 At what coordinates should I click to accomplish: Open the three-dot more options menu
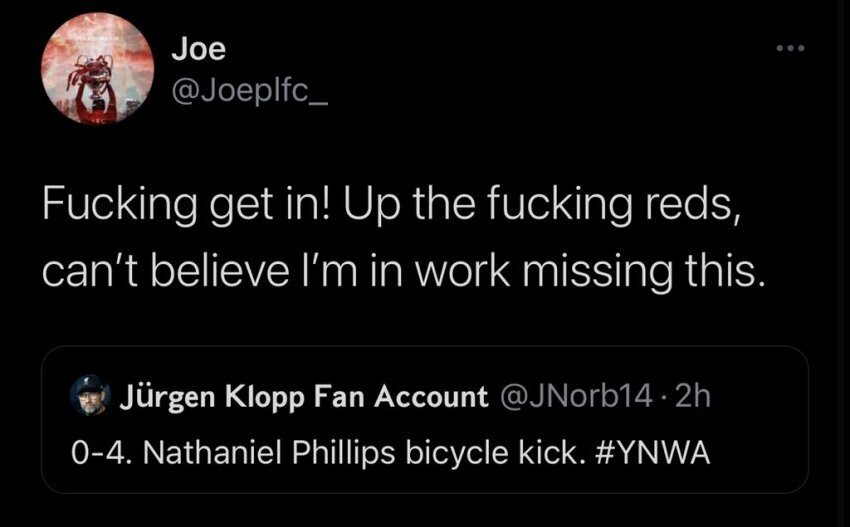(788, 47)
